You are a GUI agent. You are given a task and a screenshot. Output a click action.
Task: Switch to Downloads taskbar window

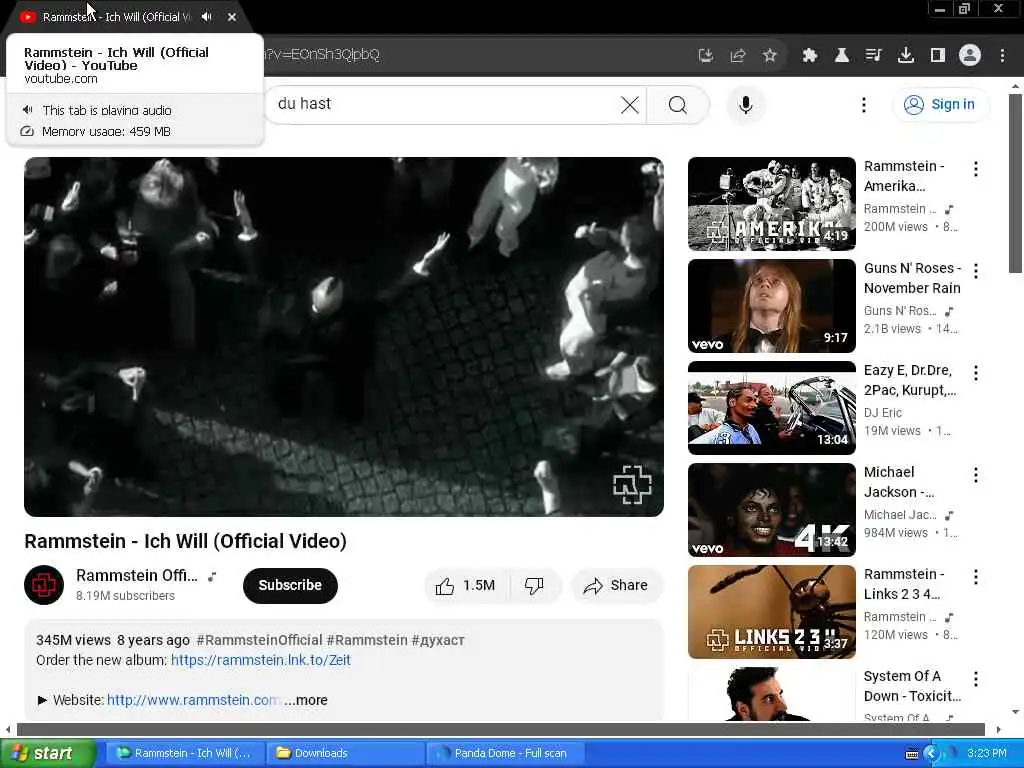click(x=345, y=753)
